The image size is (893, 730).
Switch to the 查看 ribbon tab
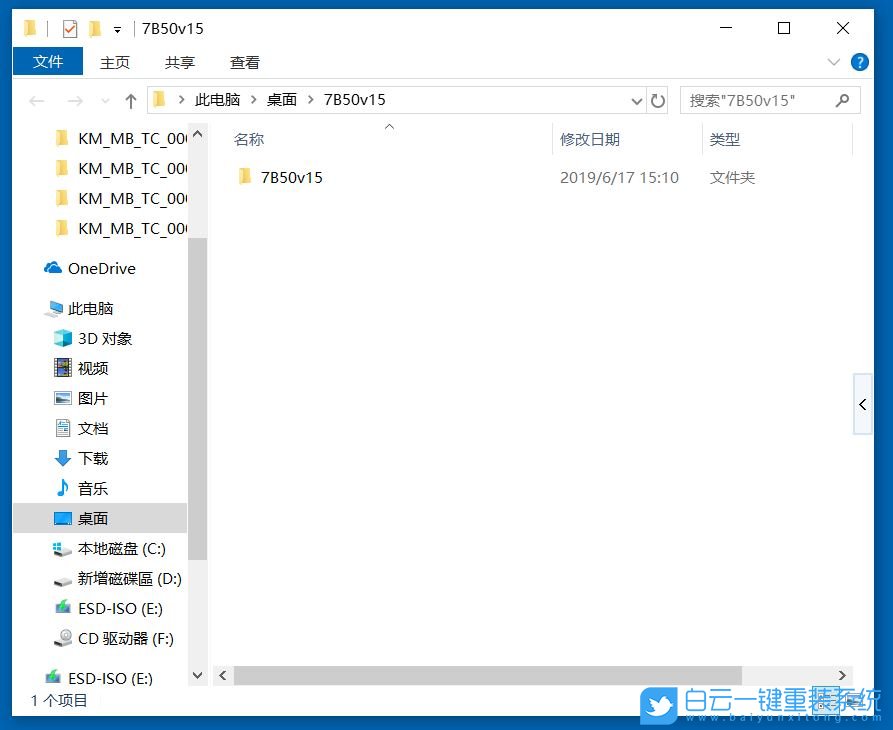click(244, 61)
